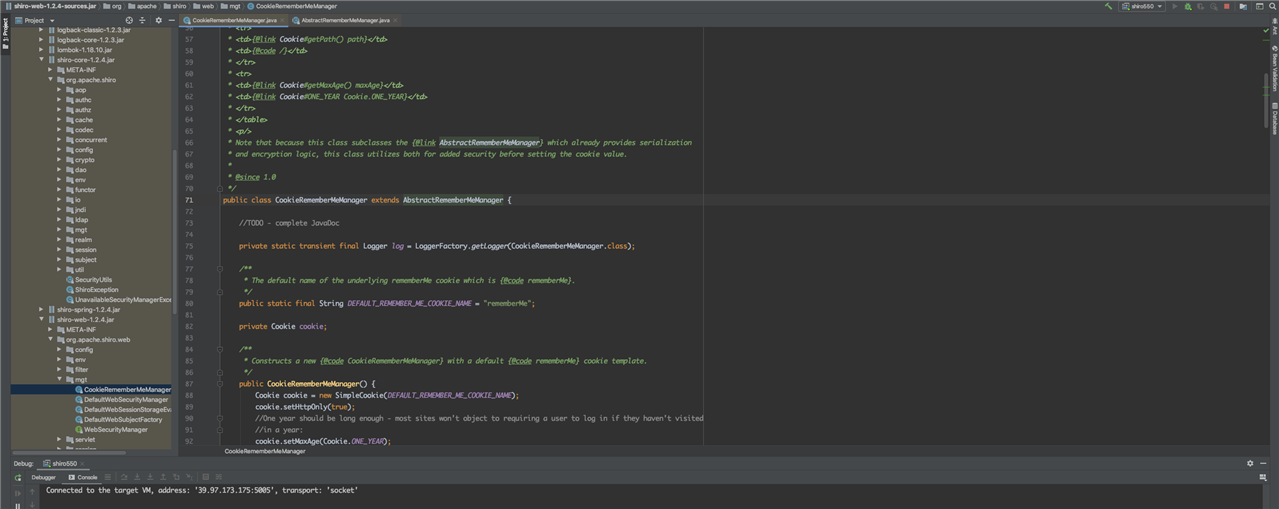Expand shiro-spring-1.2.4.jar node
This screenshot has width=1279, height=509.
pos(41,310)
